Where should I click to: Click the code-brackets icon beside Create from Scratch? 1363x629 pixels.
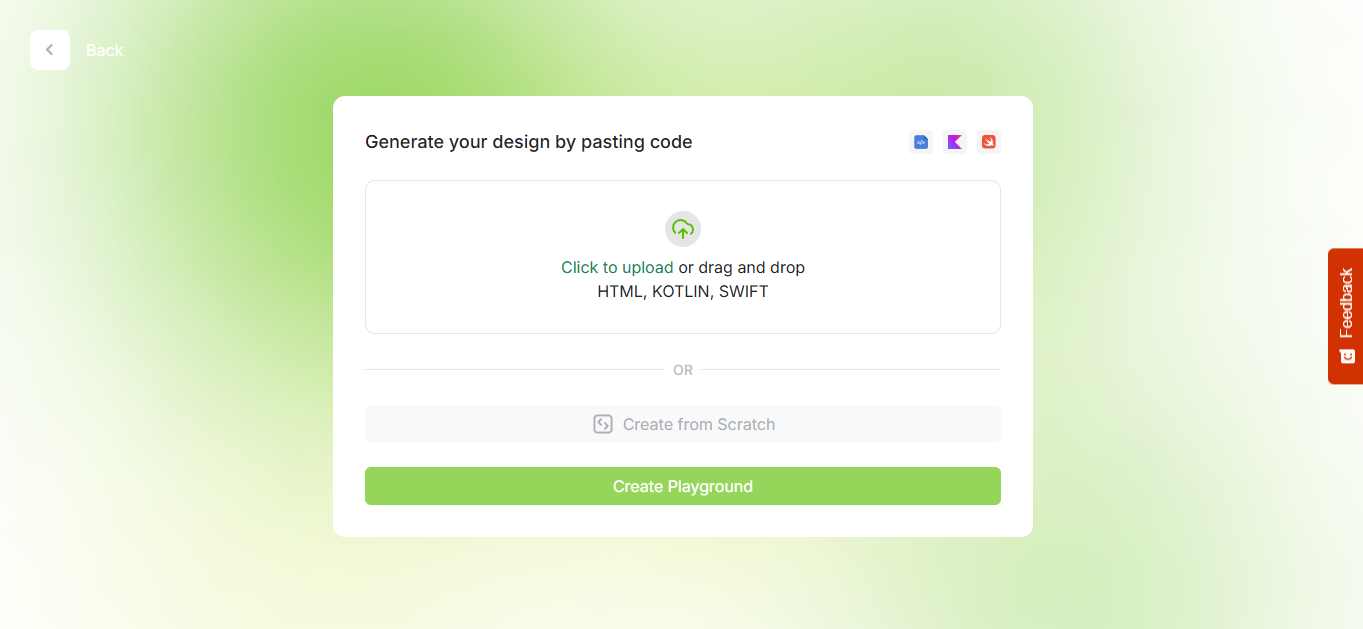click(x=603, y=424)
